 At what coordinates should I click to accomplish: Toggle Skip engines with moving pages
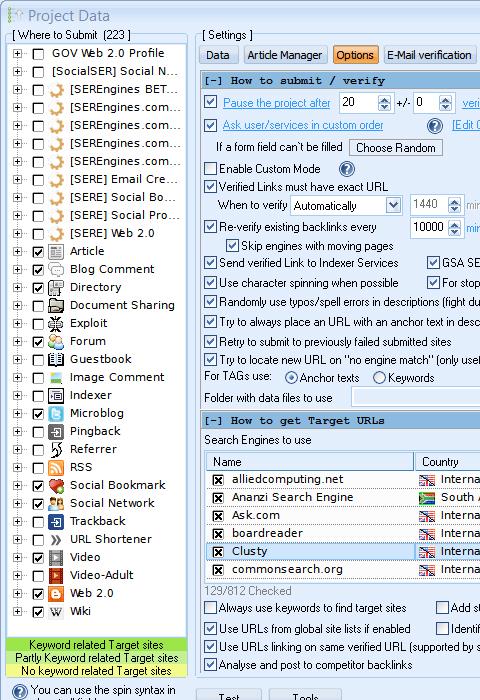[x=232, y=245]
